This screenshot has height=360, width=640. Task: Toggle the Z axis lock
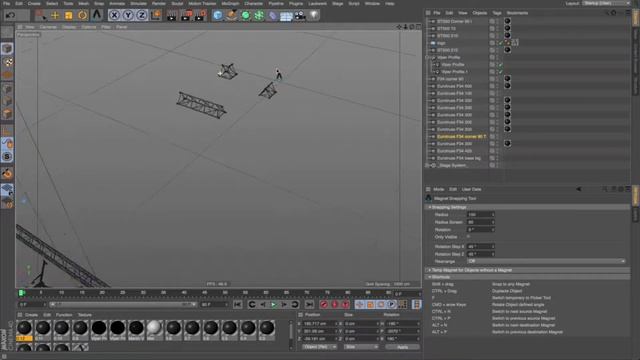[142, 16]
